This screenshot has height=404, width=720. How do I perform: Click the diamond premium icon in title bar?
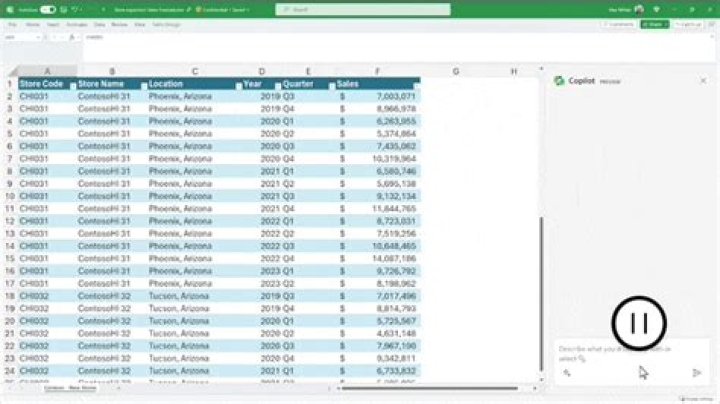click(x=657, y=10)
